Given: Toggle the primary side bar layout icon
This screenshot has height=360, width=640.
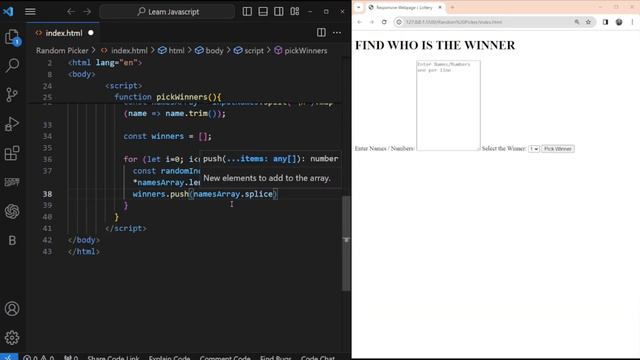Looking at the screenshot, I should 247,11.
